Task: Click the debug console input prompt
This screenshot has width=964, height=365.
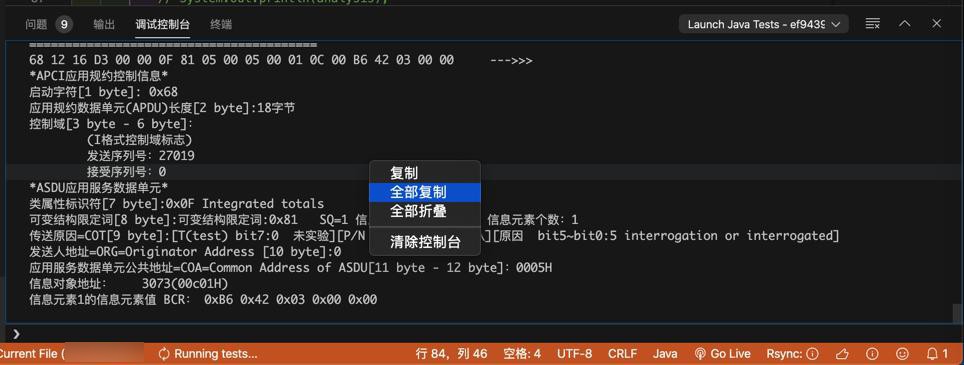Action: [480, 334]
